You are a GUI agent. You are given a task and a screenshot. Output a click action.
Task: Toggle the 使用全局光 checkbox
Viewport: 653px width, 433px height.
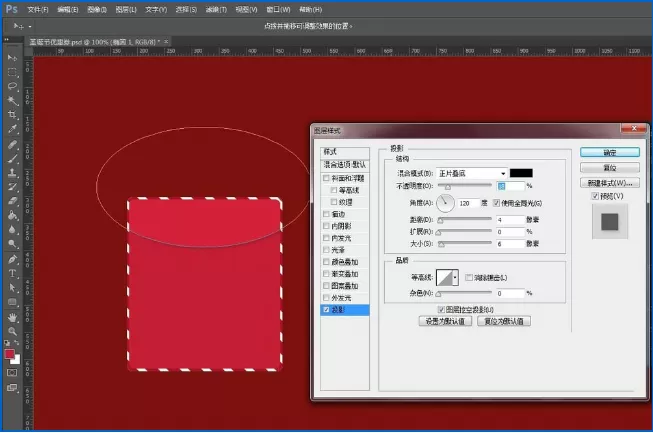click(496, 203)
